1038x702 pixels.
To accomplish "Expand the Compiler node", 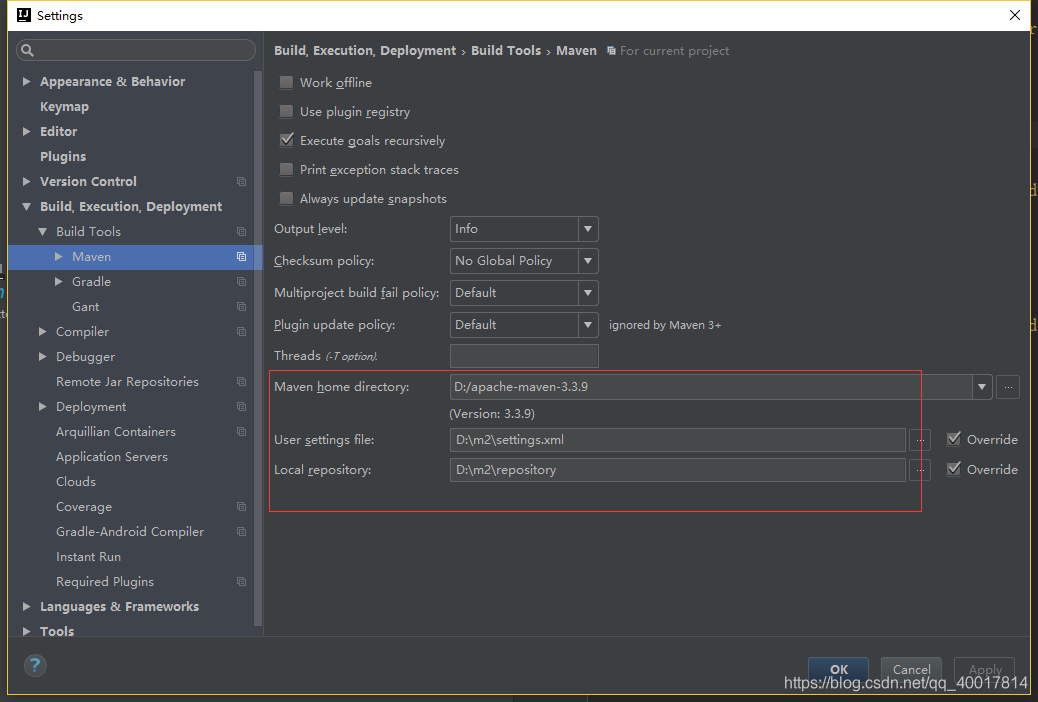I will tap(43, 331).
